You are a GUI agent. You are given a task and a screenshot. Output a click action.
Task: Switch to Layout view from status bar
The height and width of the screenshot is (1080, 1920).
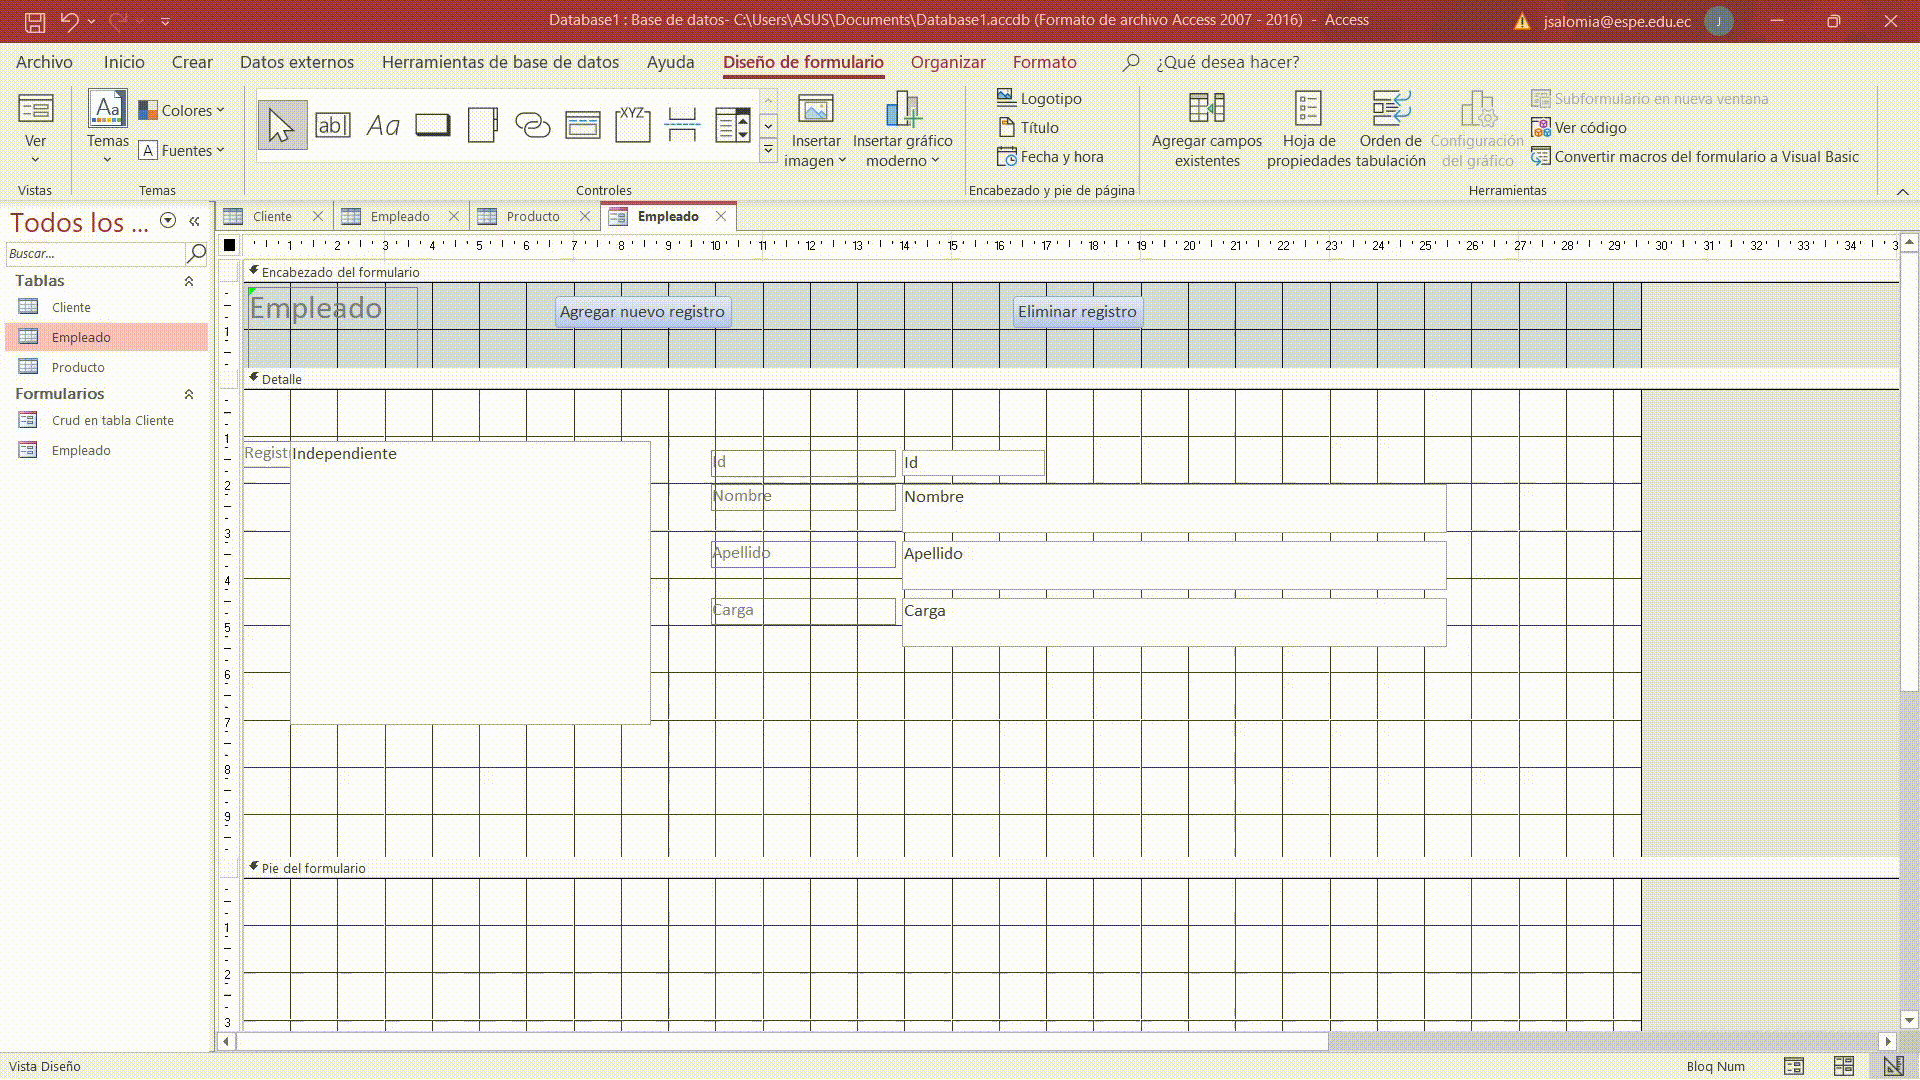(x=1844, y=1066)
